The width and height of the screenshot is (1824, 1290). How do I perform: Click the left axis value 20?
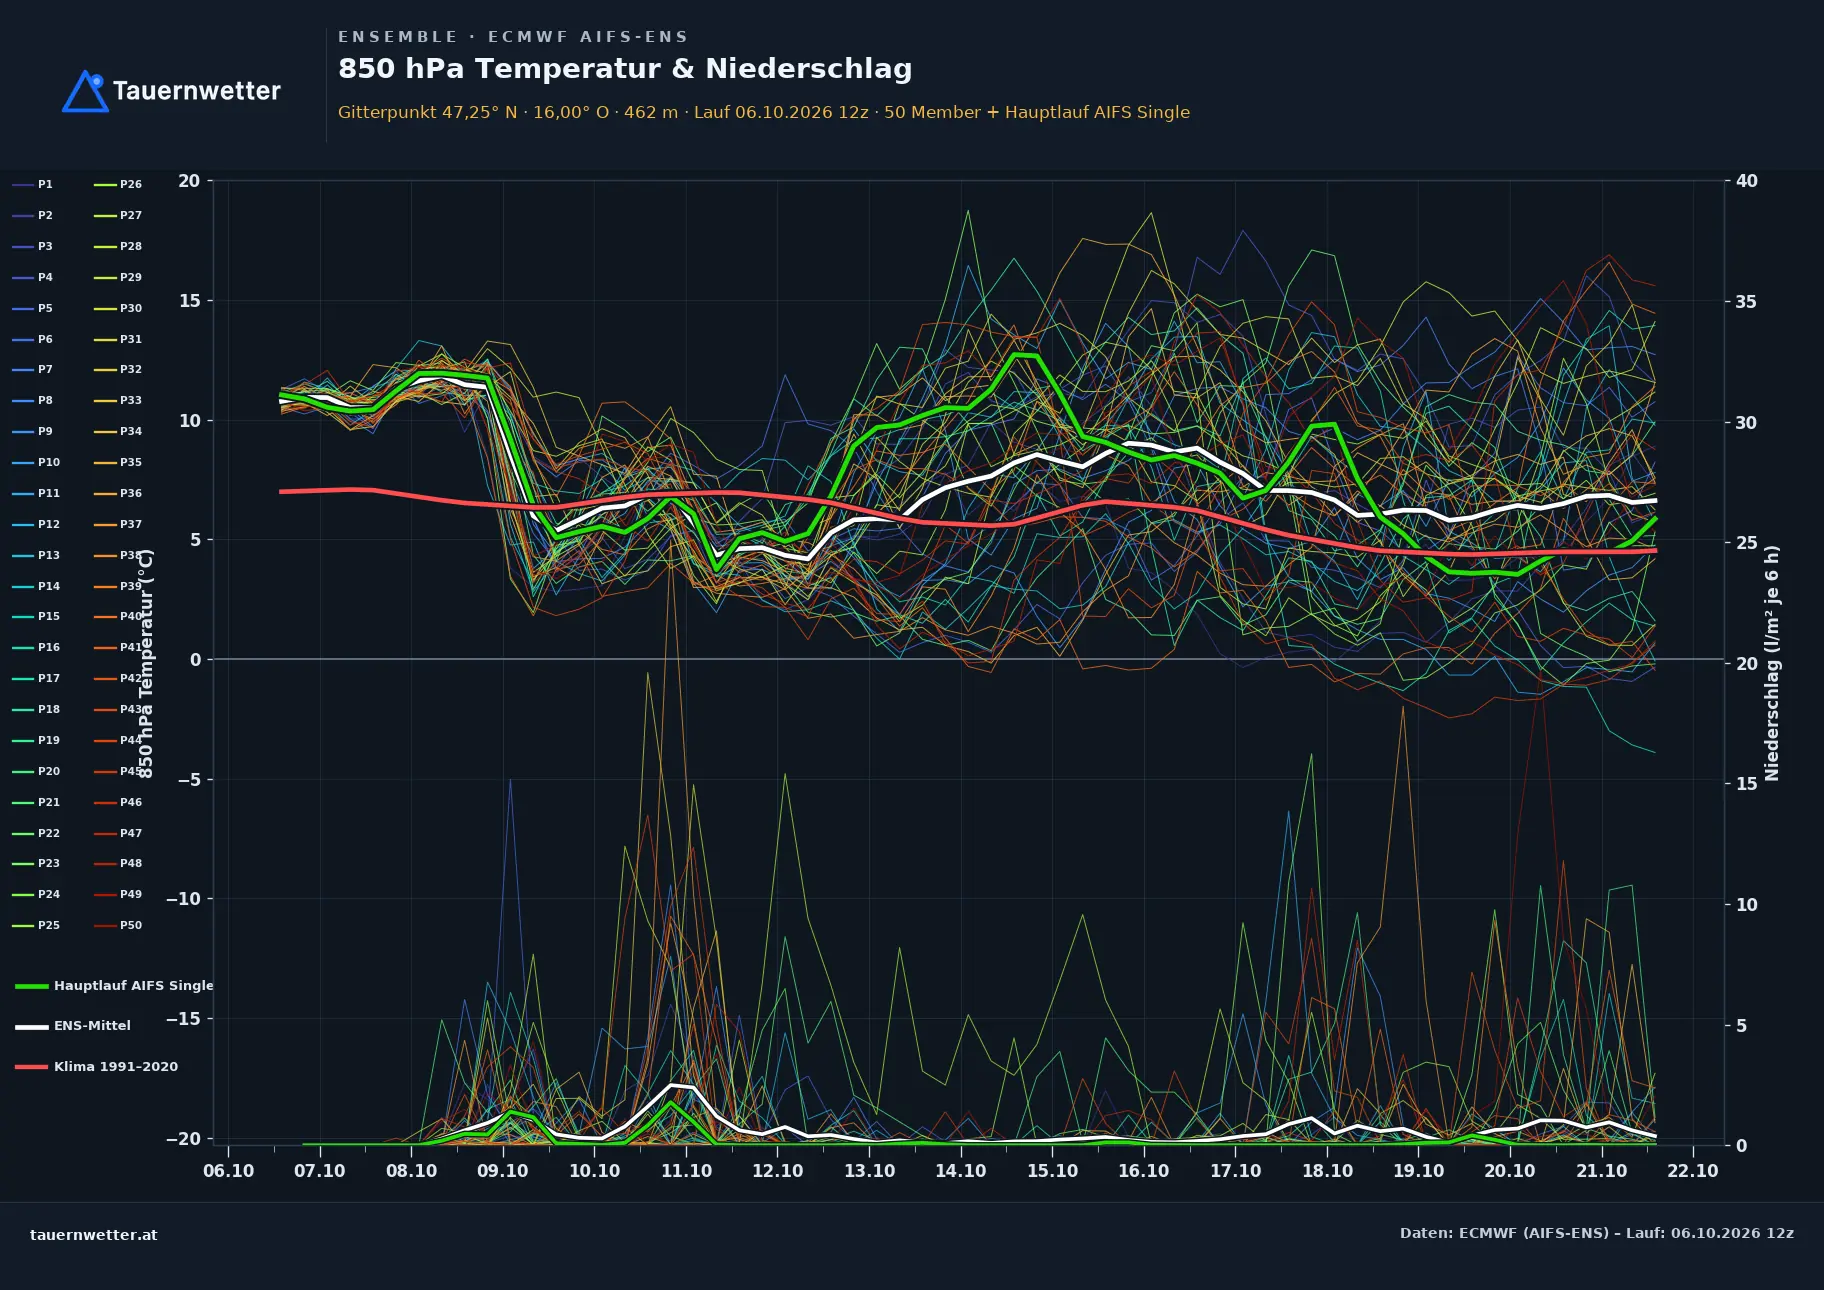189,181
